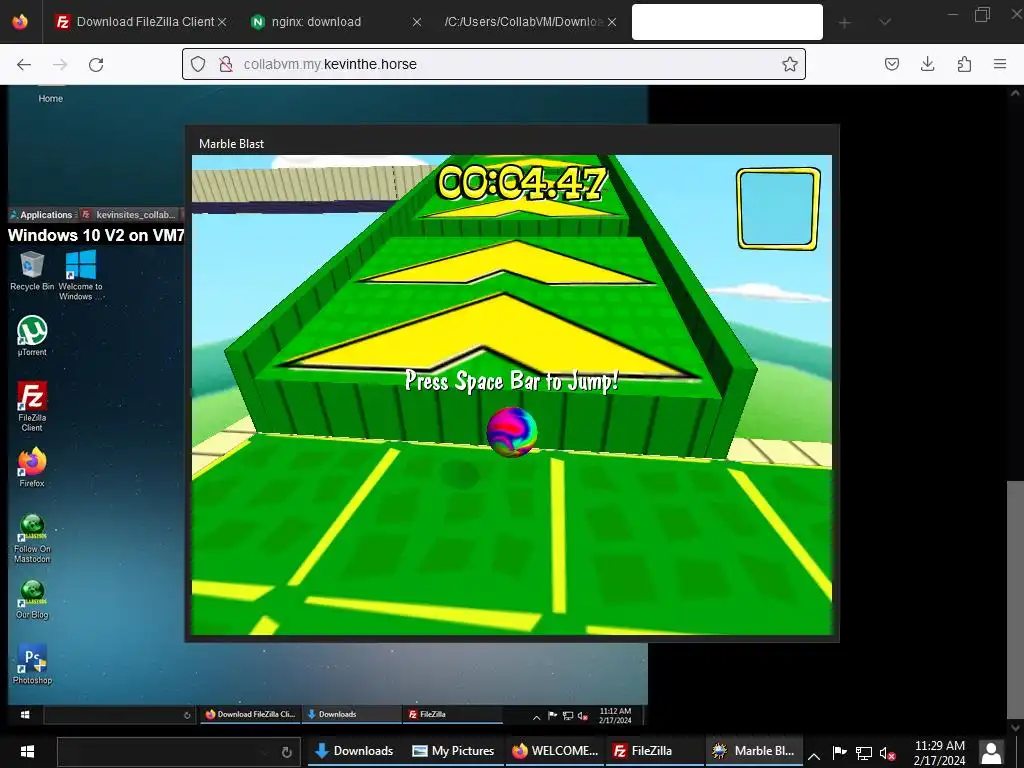Launch the FileZilla Client desktop icon

click(32, 406)
